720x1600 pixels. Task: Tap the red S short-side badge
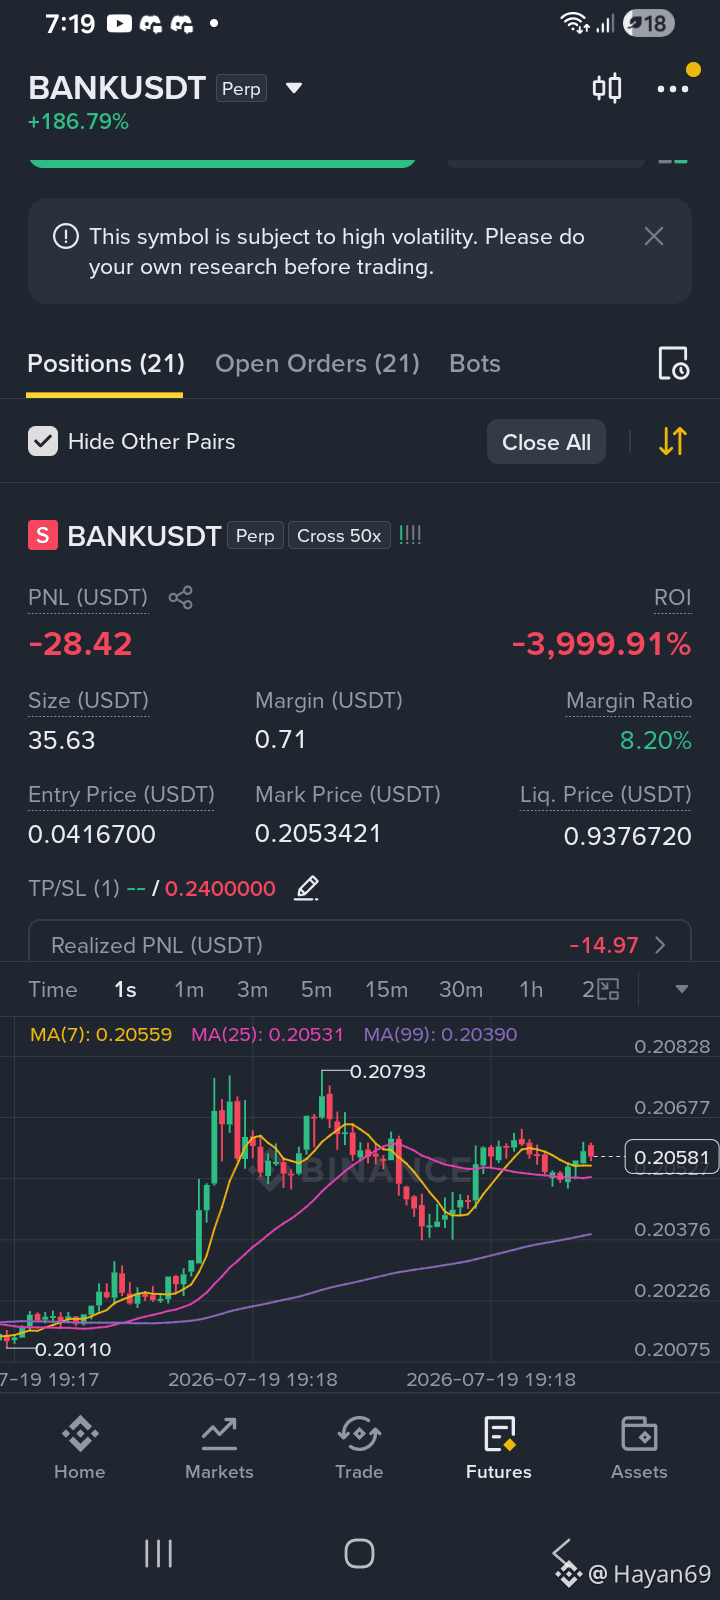[42, 536]
